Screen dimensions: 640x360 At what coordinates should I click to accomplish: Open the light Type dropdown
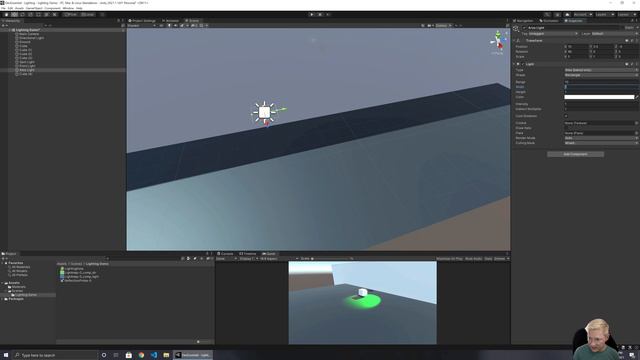click(x=601, y=70)
